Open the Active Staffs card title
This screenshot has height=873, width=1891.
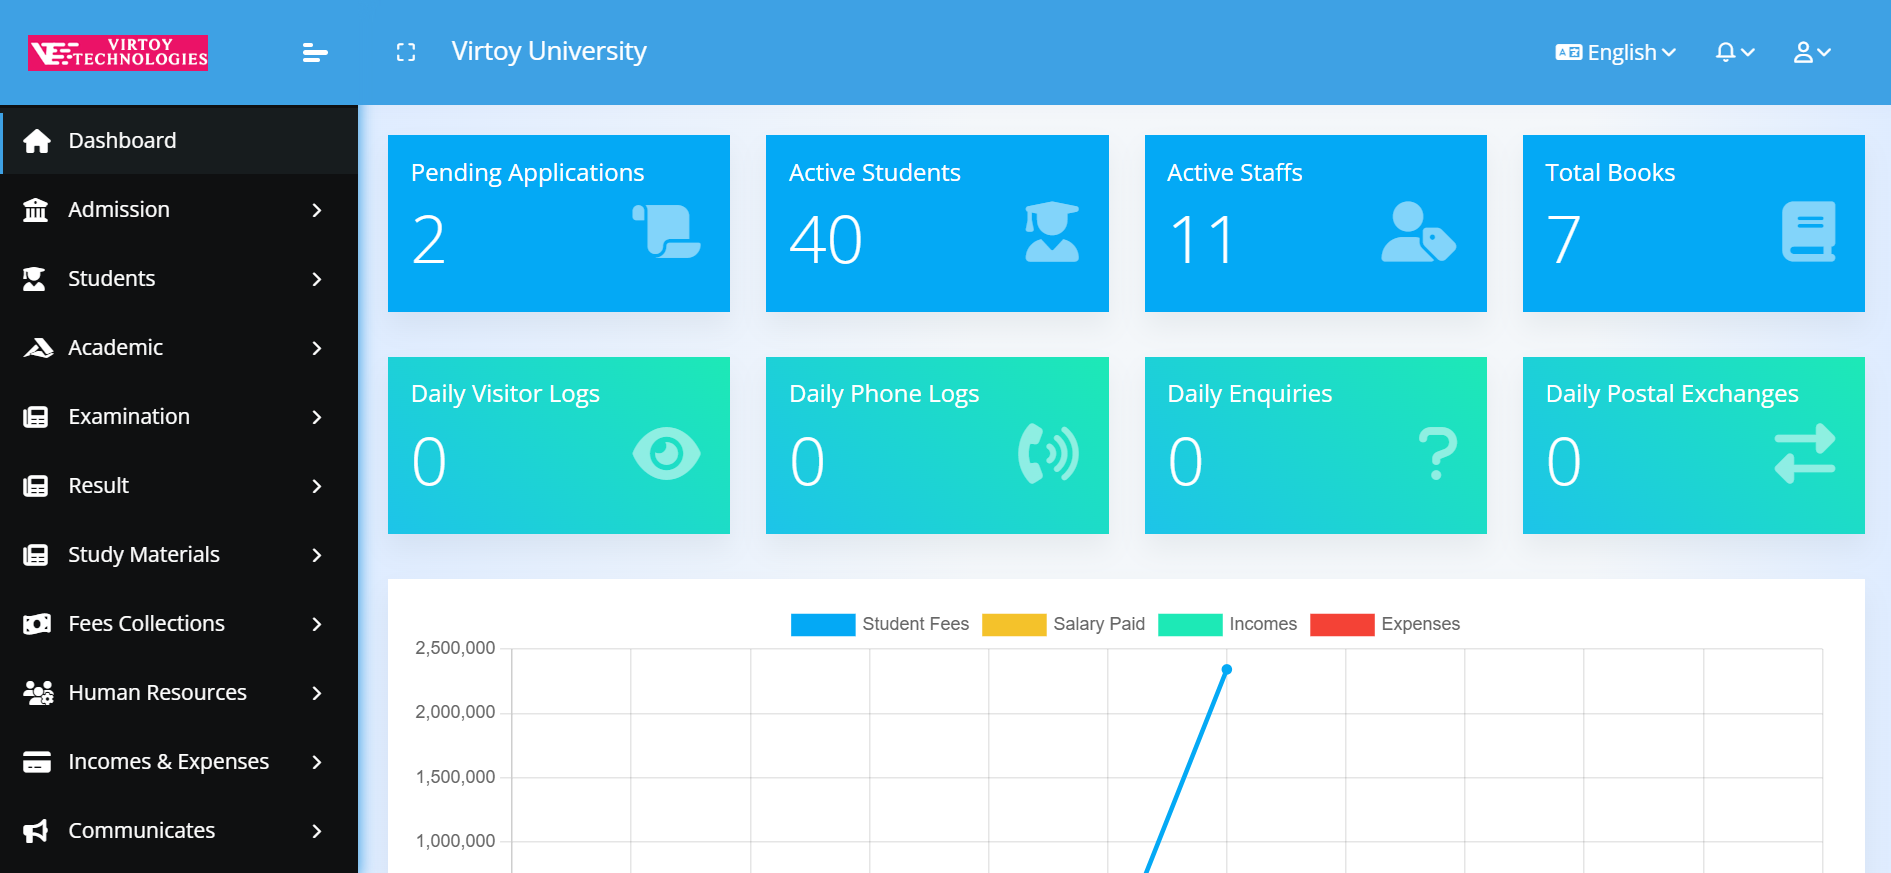point(1235,173)
